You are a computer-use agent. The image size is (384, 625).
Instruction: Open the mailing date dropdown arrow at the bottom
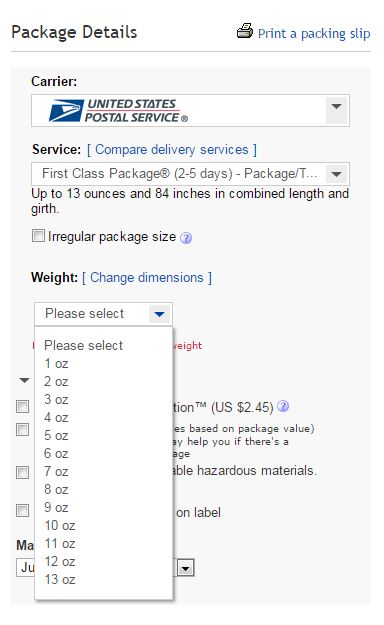click(185, 568)
